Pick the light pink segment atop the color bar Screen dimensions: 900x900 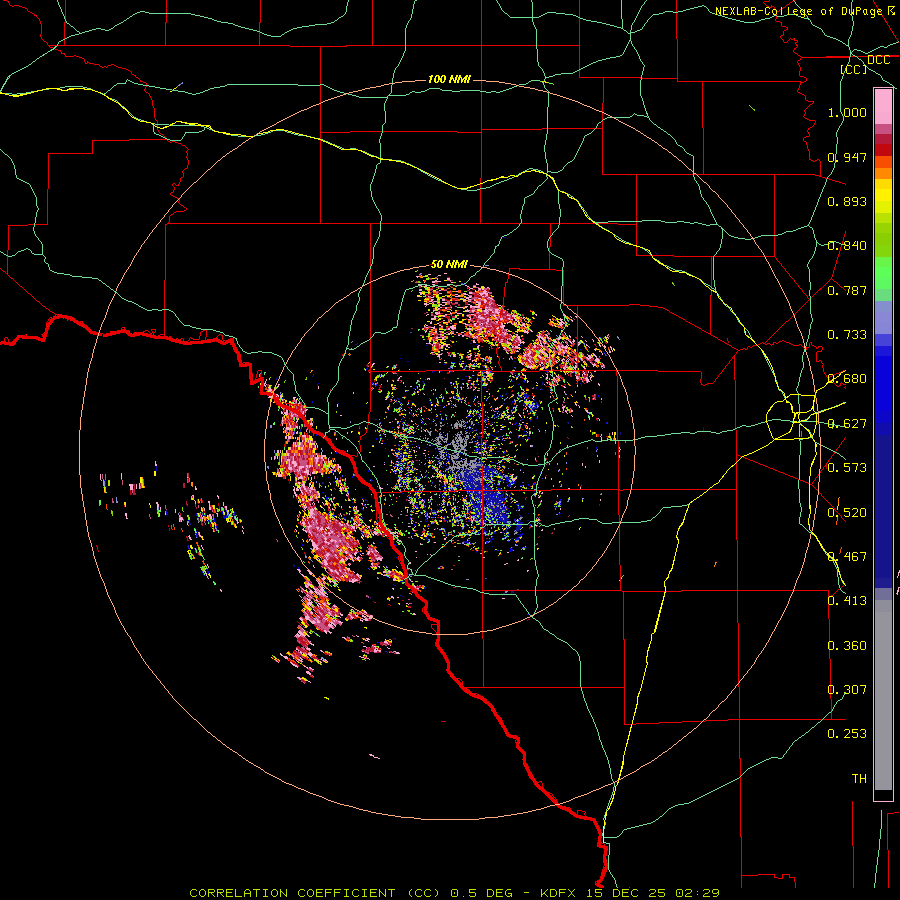point(883,107)
